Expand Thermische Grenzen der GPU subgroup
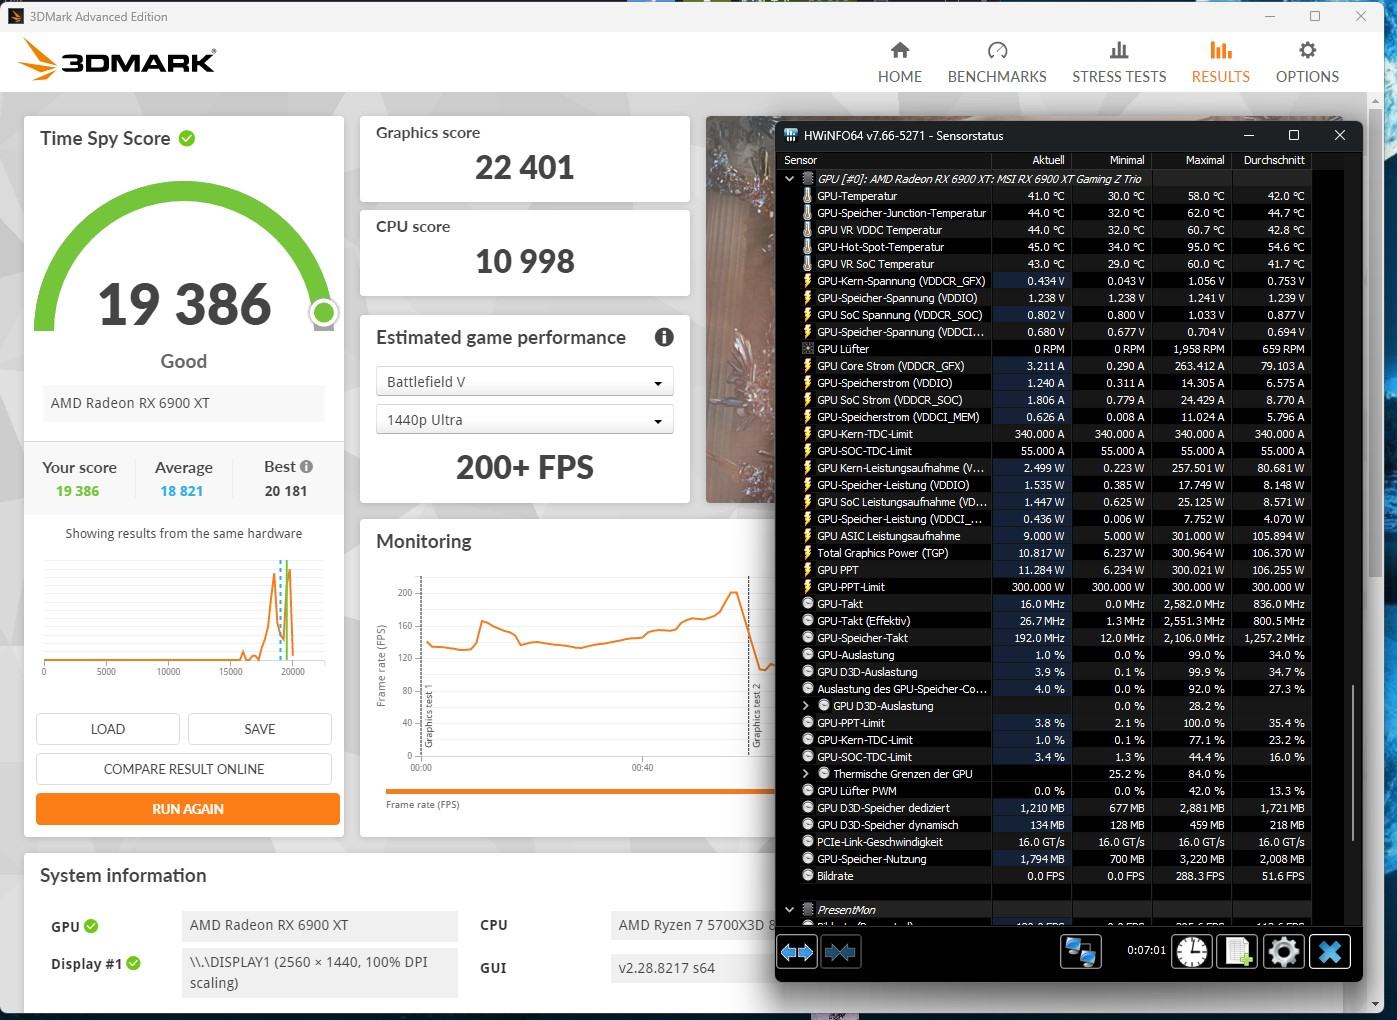The width and height of the screenshot is (1397, 1020). 806,774
